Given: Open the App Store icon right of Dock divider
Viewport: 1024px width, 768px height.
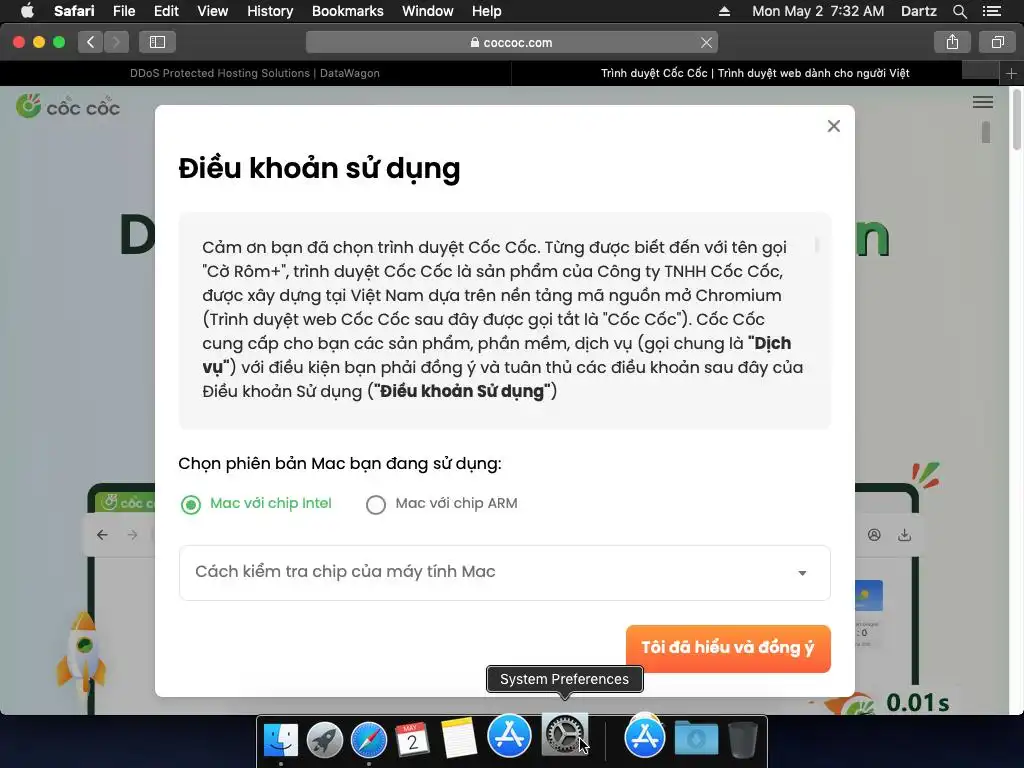Looking at the screenshot, I should coord(645,736).
